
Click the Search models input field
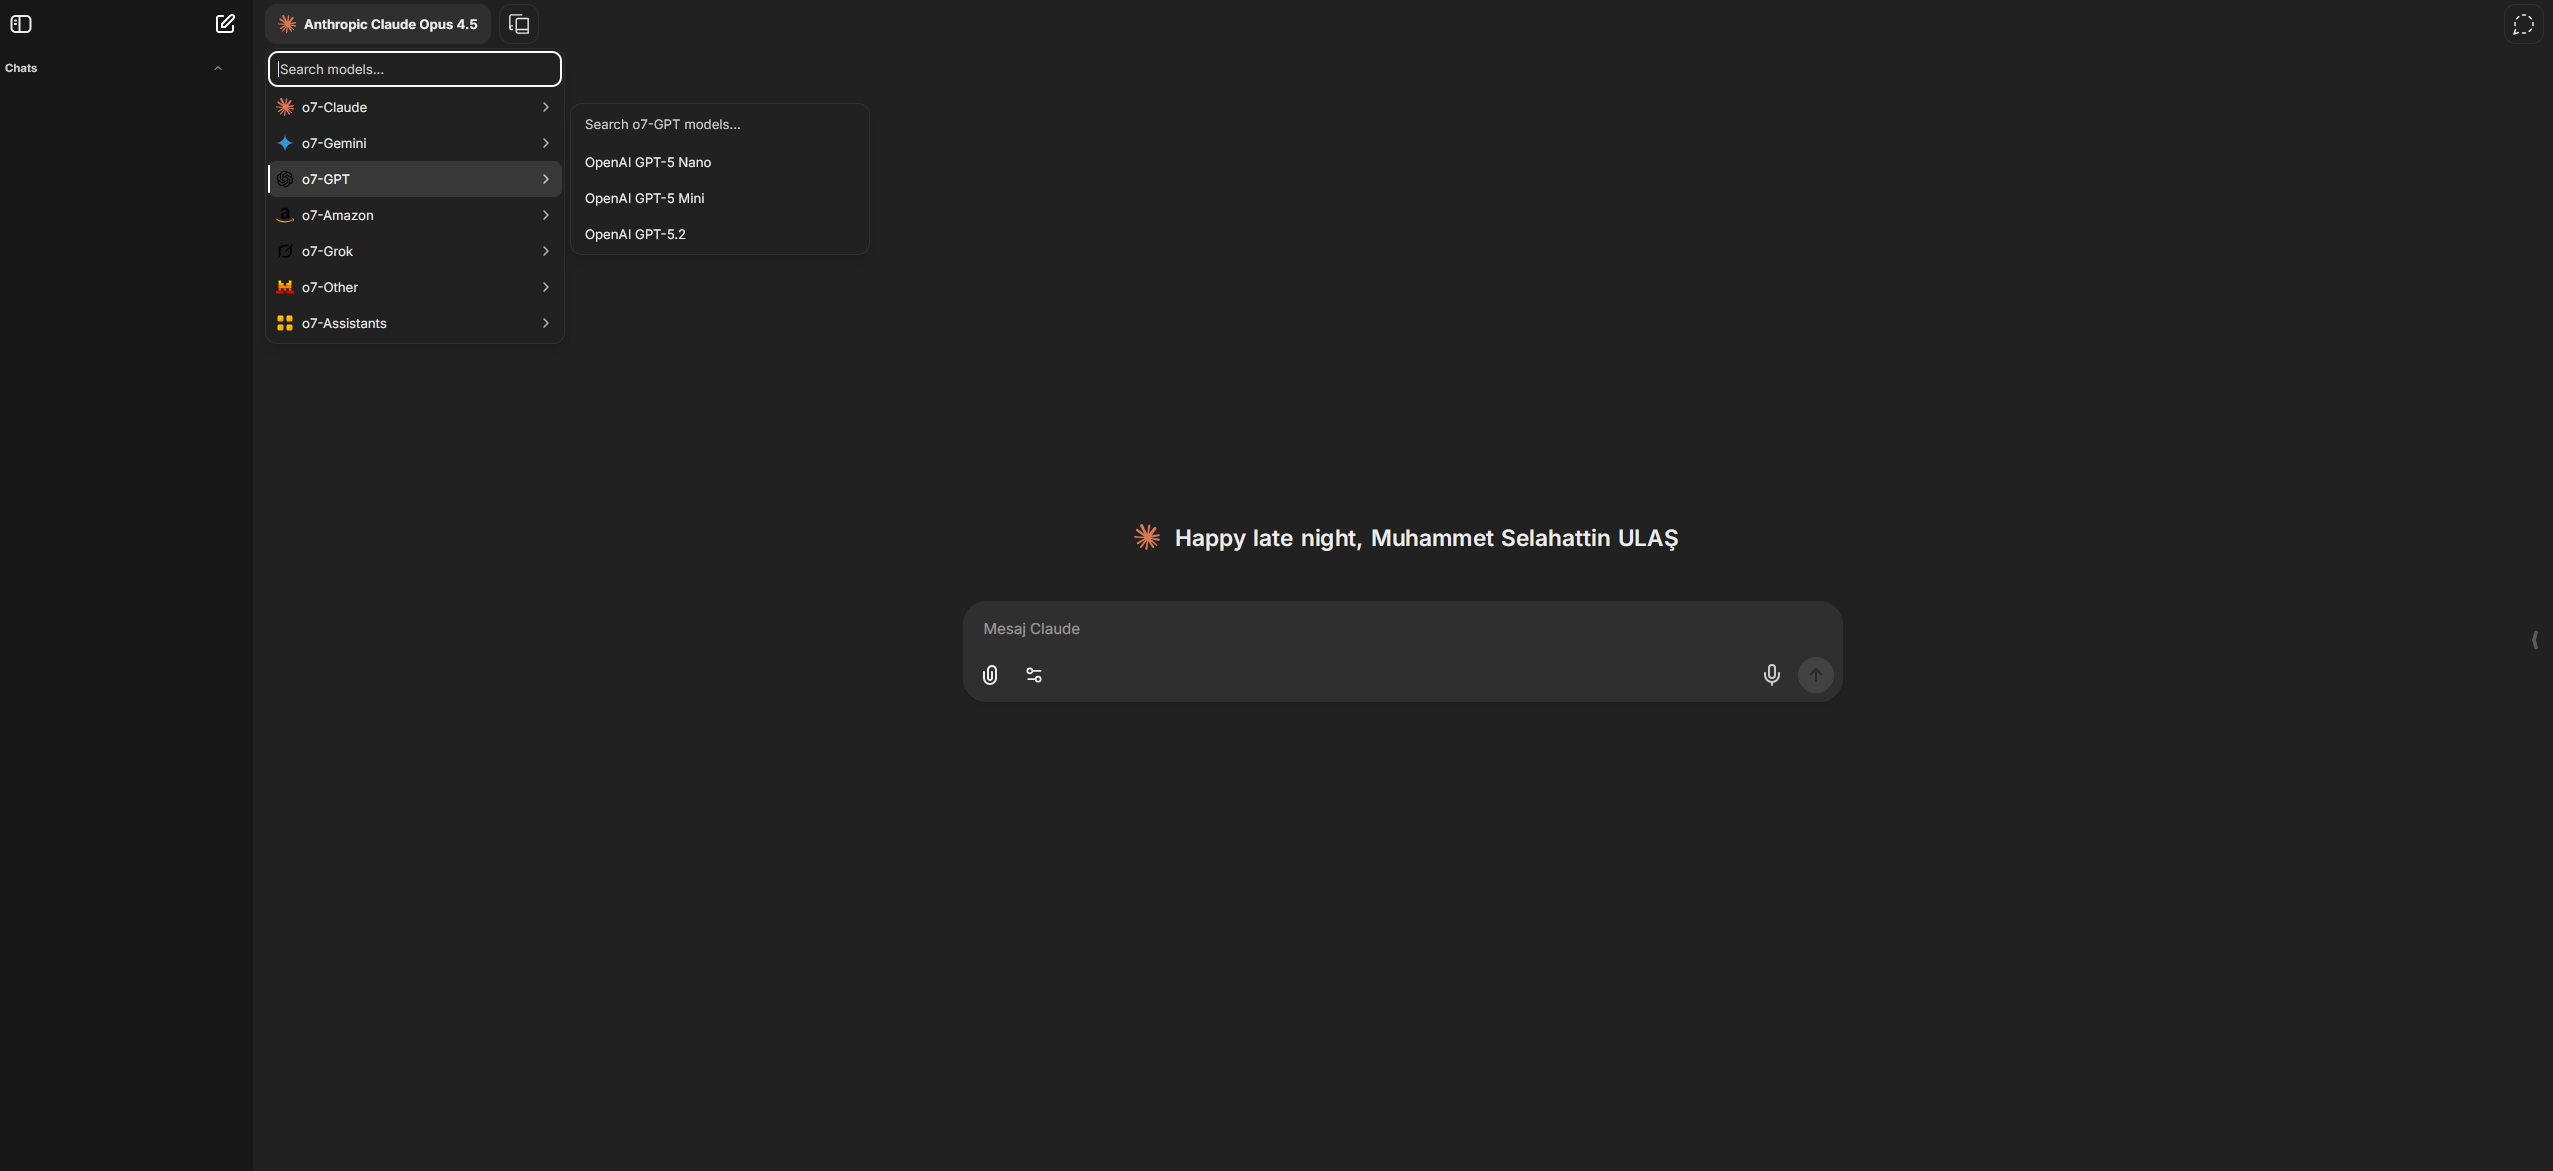coord(414,69)
